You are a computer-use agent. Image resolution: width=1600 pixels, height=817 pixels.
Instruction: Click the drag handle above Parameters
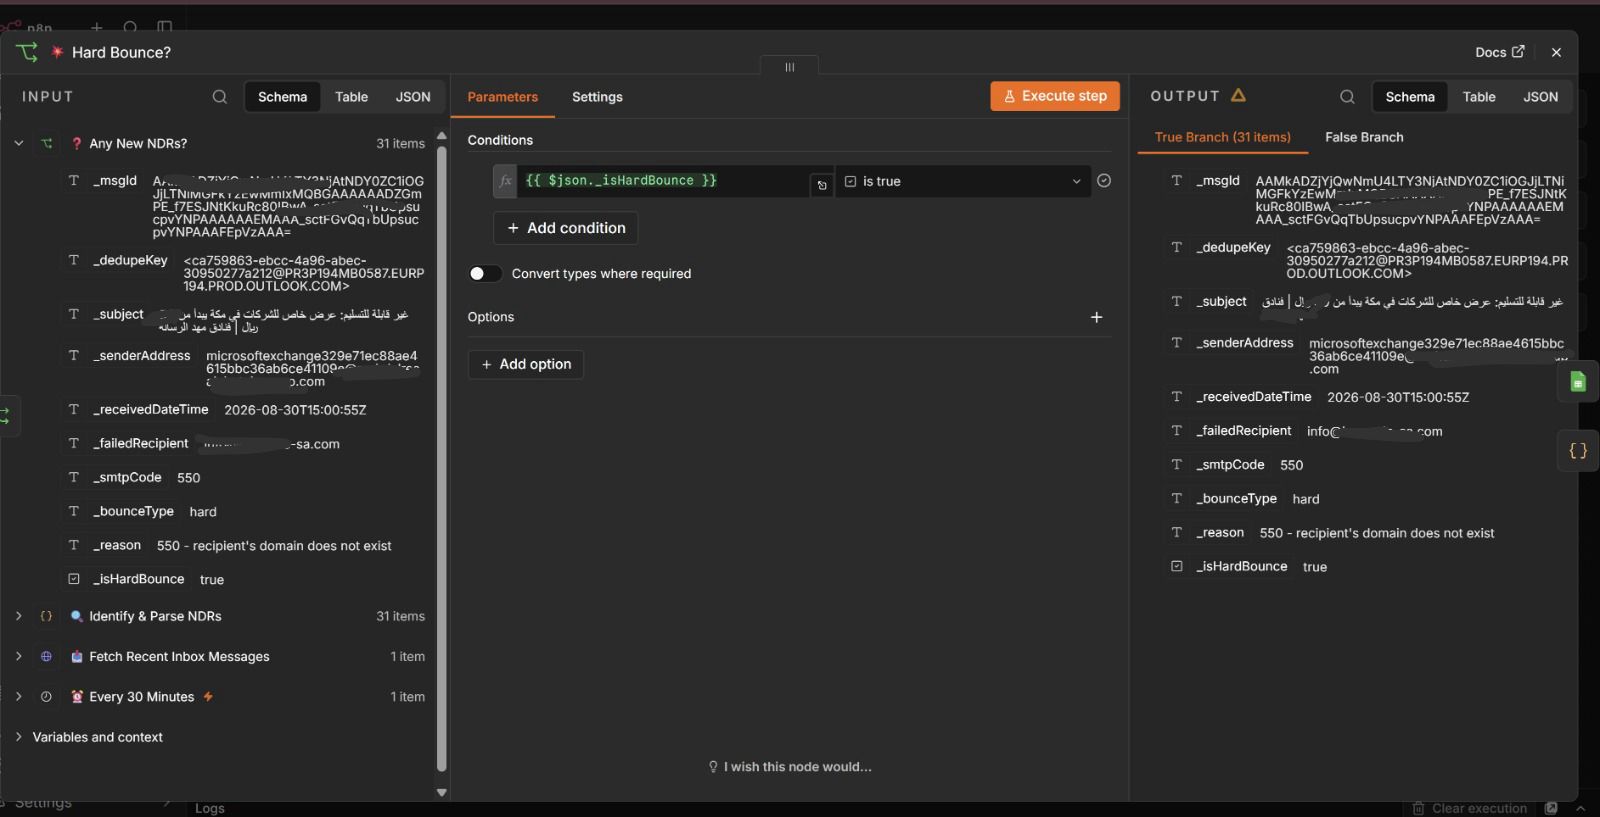(790, 67)
